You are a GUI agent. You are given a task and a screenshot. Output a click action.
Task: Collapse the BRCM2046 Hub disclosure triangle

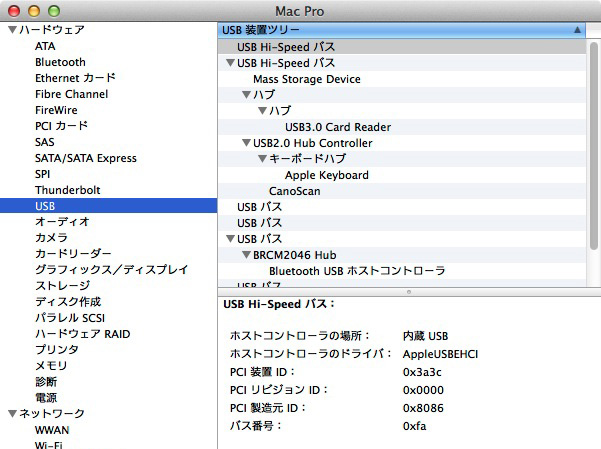pyautogui.click(x=246, y=255)
